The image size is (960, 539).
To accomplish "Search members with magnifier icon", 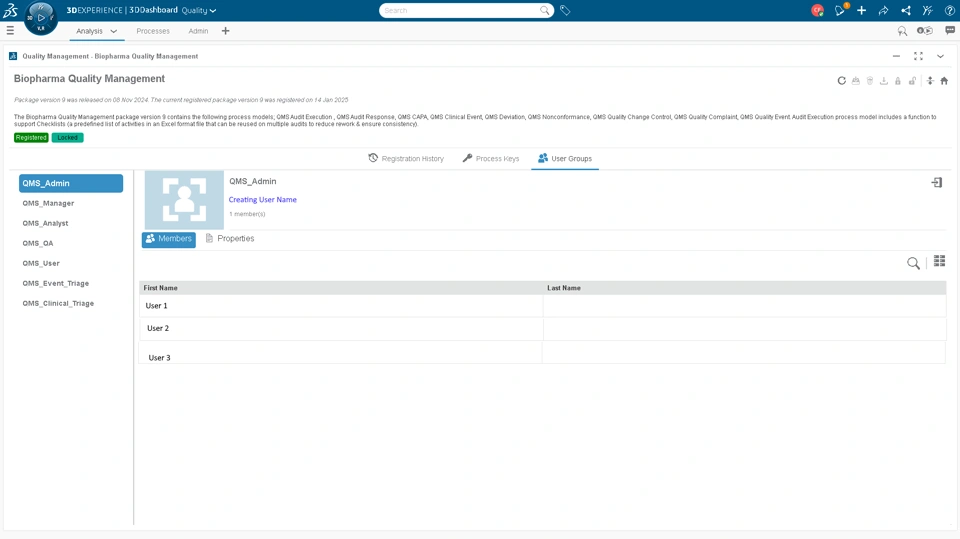I will pyautogui.click(x=913, y=263).
